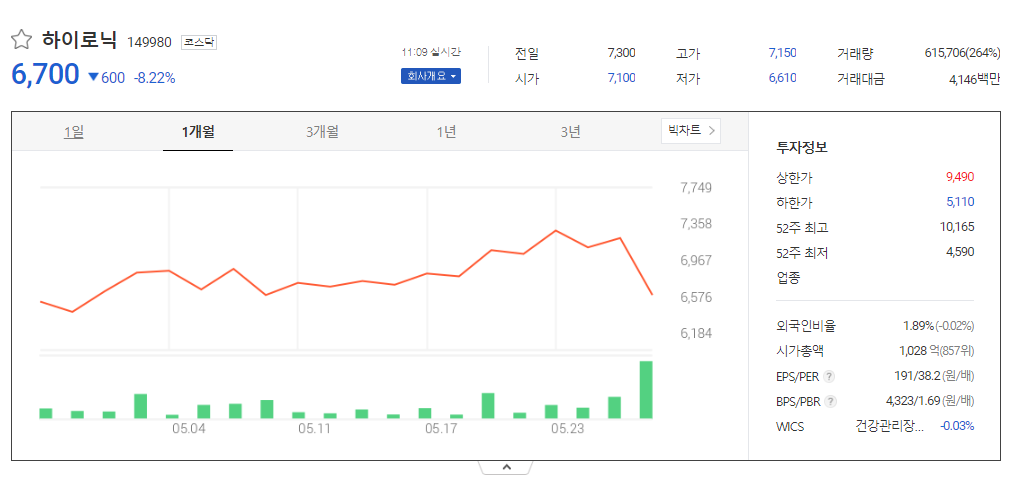Click the 52주 최고 value 10,165
The height and width of the screenshot is (481, 1023).
pos(957,227)
